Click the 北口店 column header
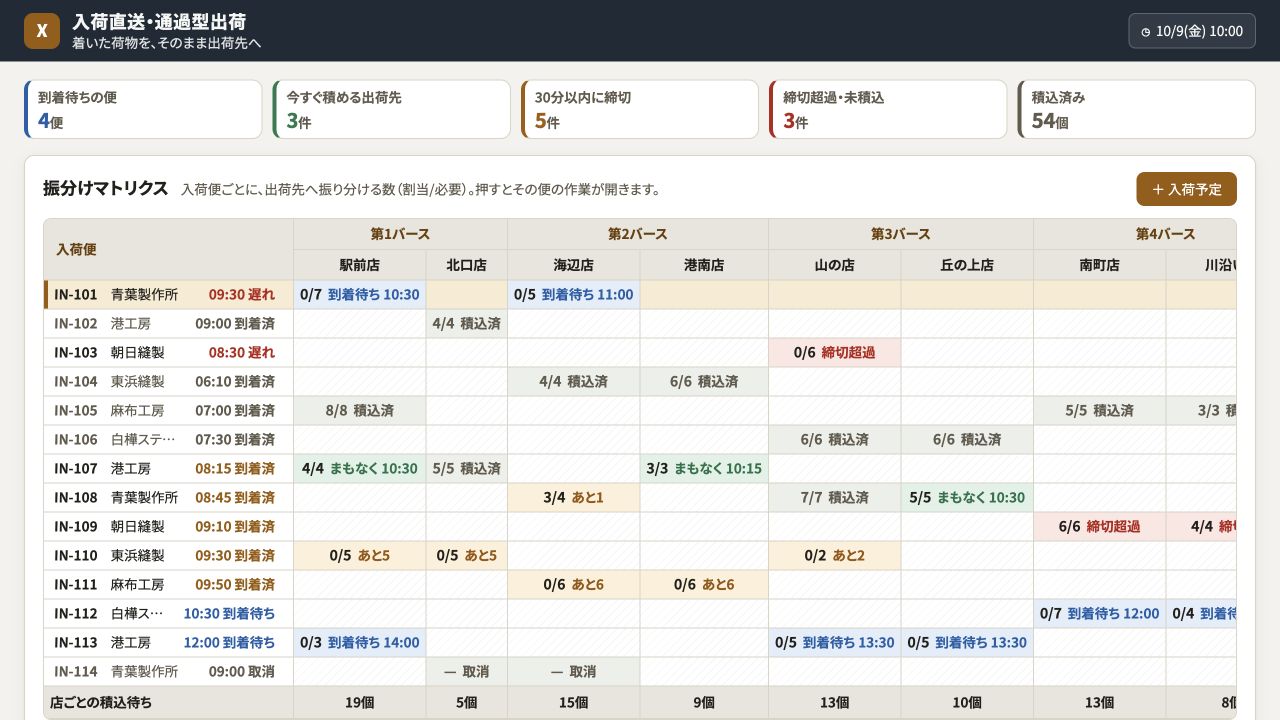Viewport: 1280px width, 720px height. coord(467,265)
